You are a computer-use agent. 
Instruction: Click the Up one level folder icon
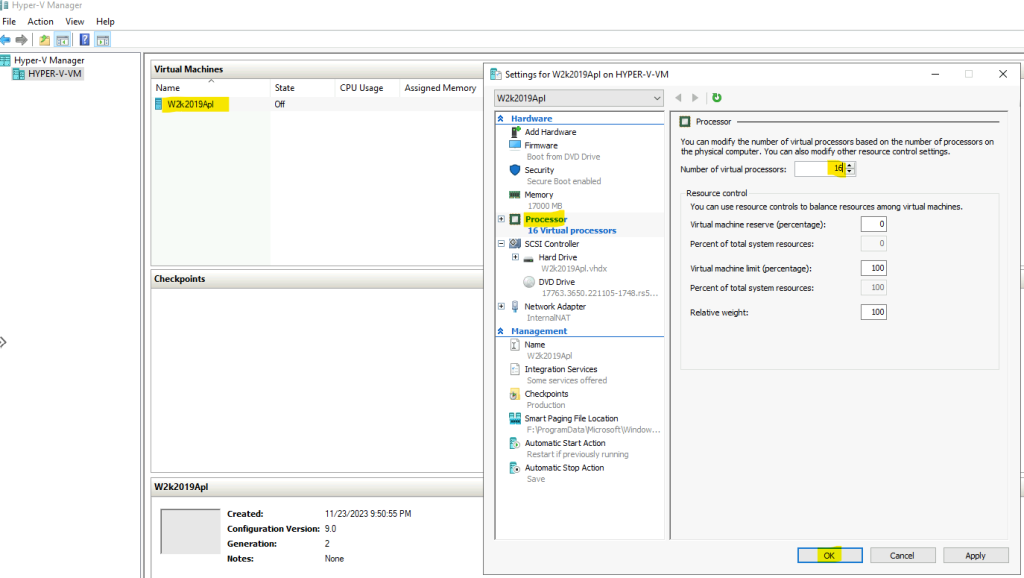[44, 40]
